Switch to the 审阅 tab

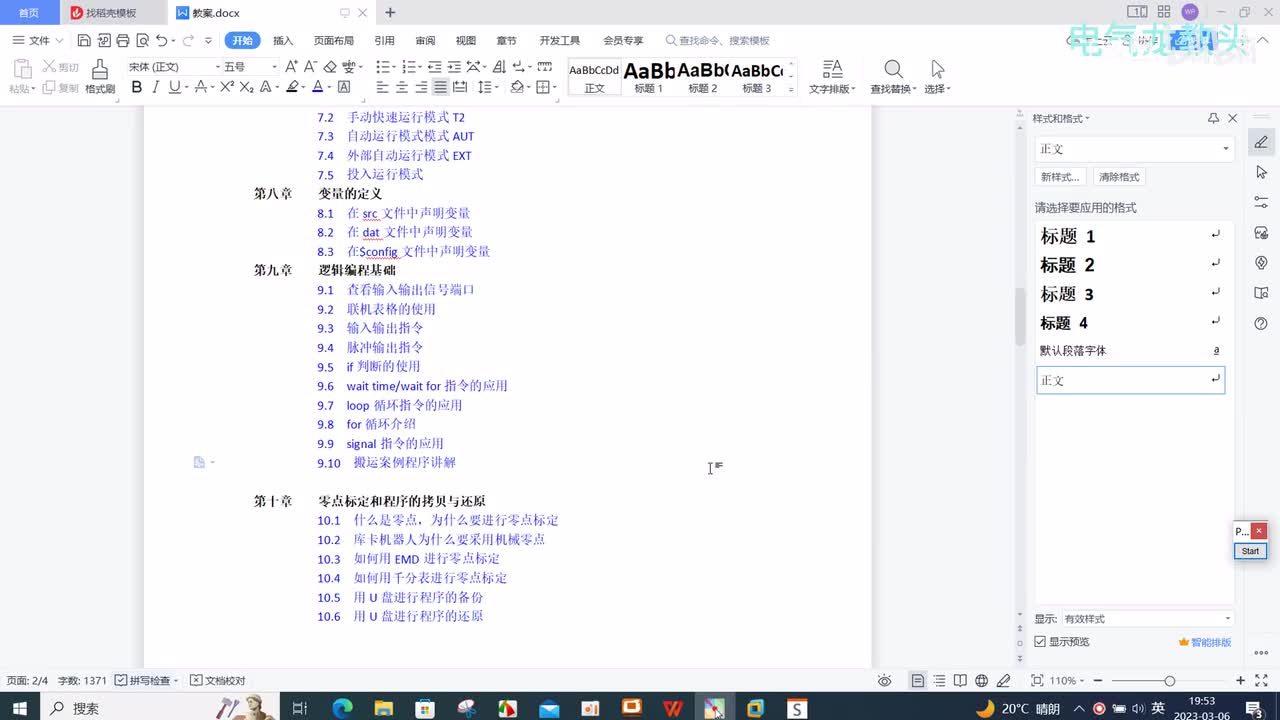425,41
